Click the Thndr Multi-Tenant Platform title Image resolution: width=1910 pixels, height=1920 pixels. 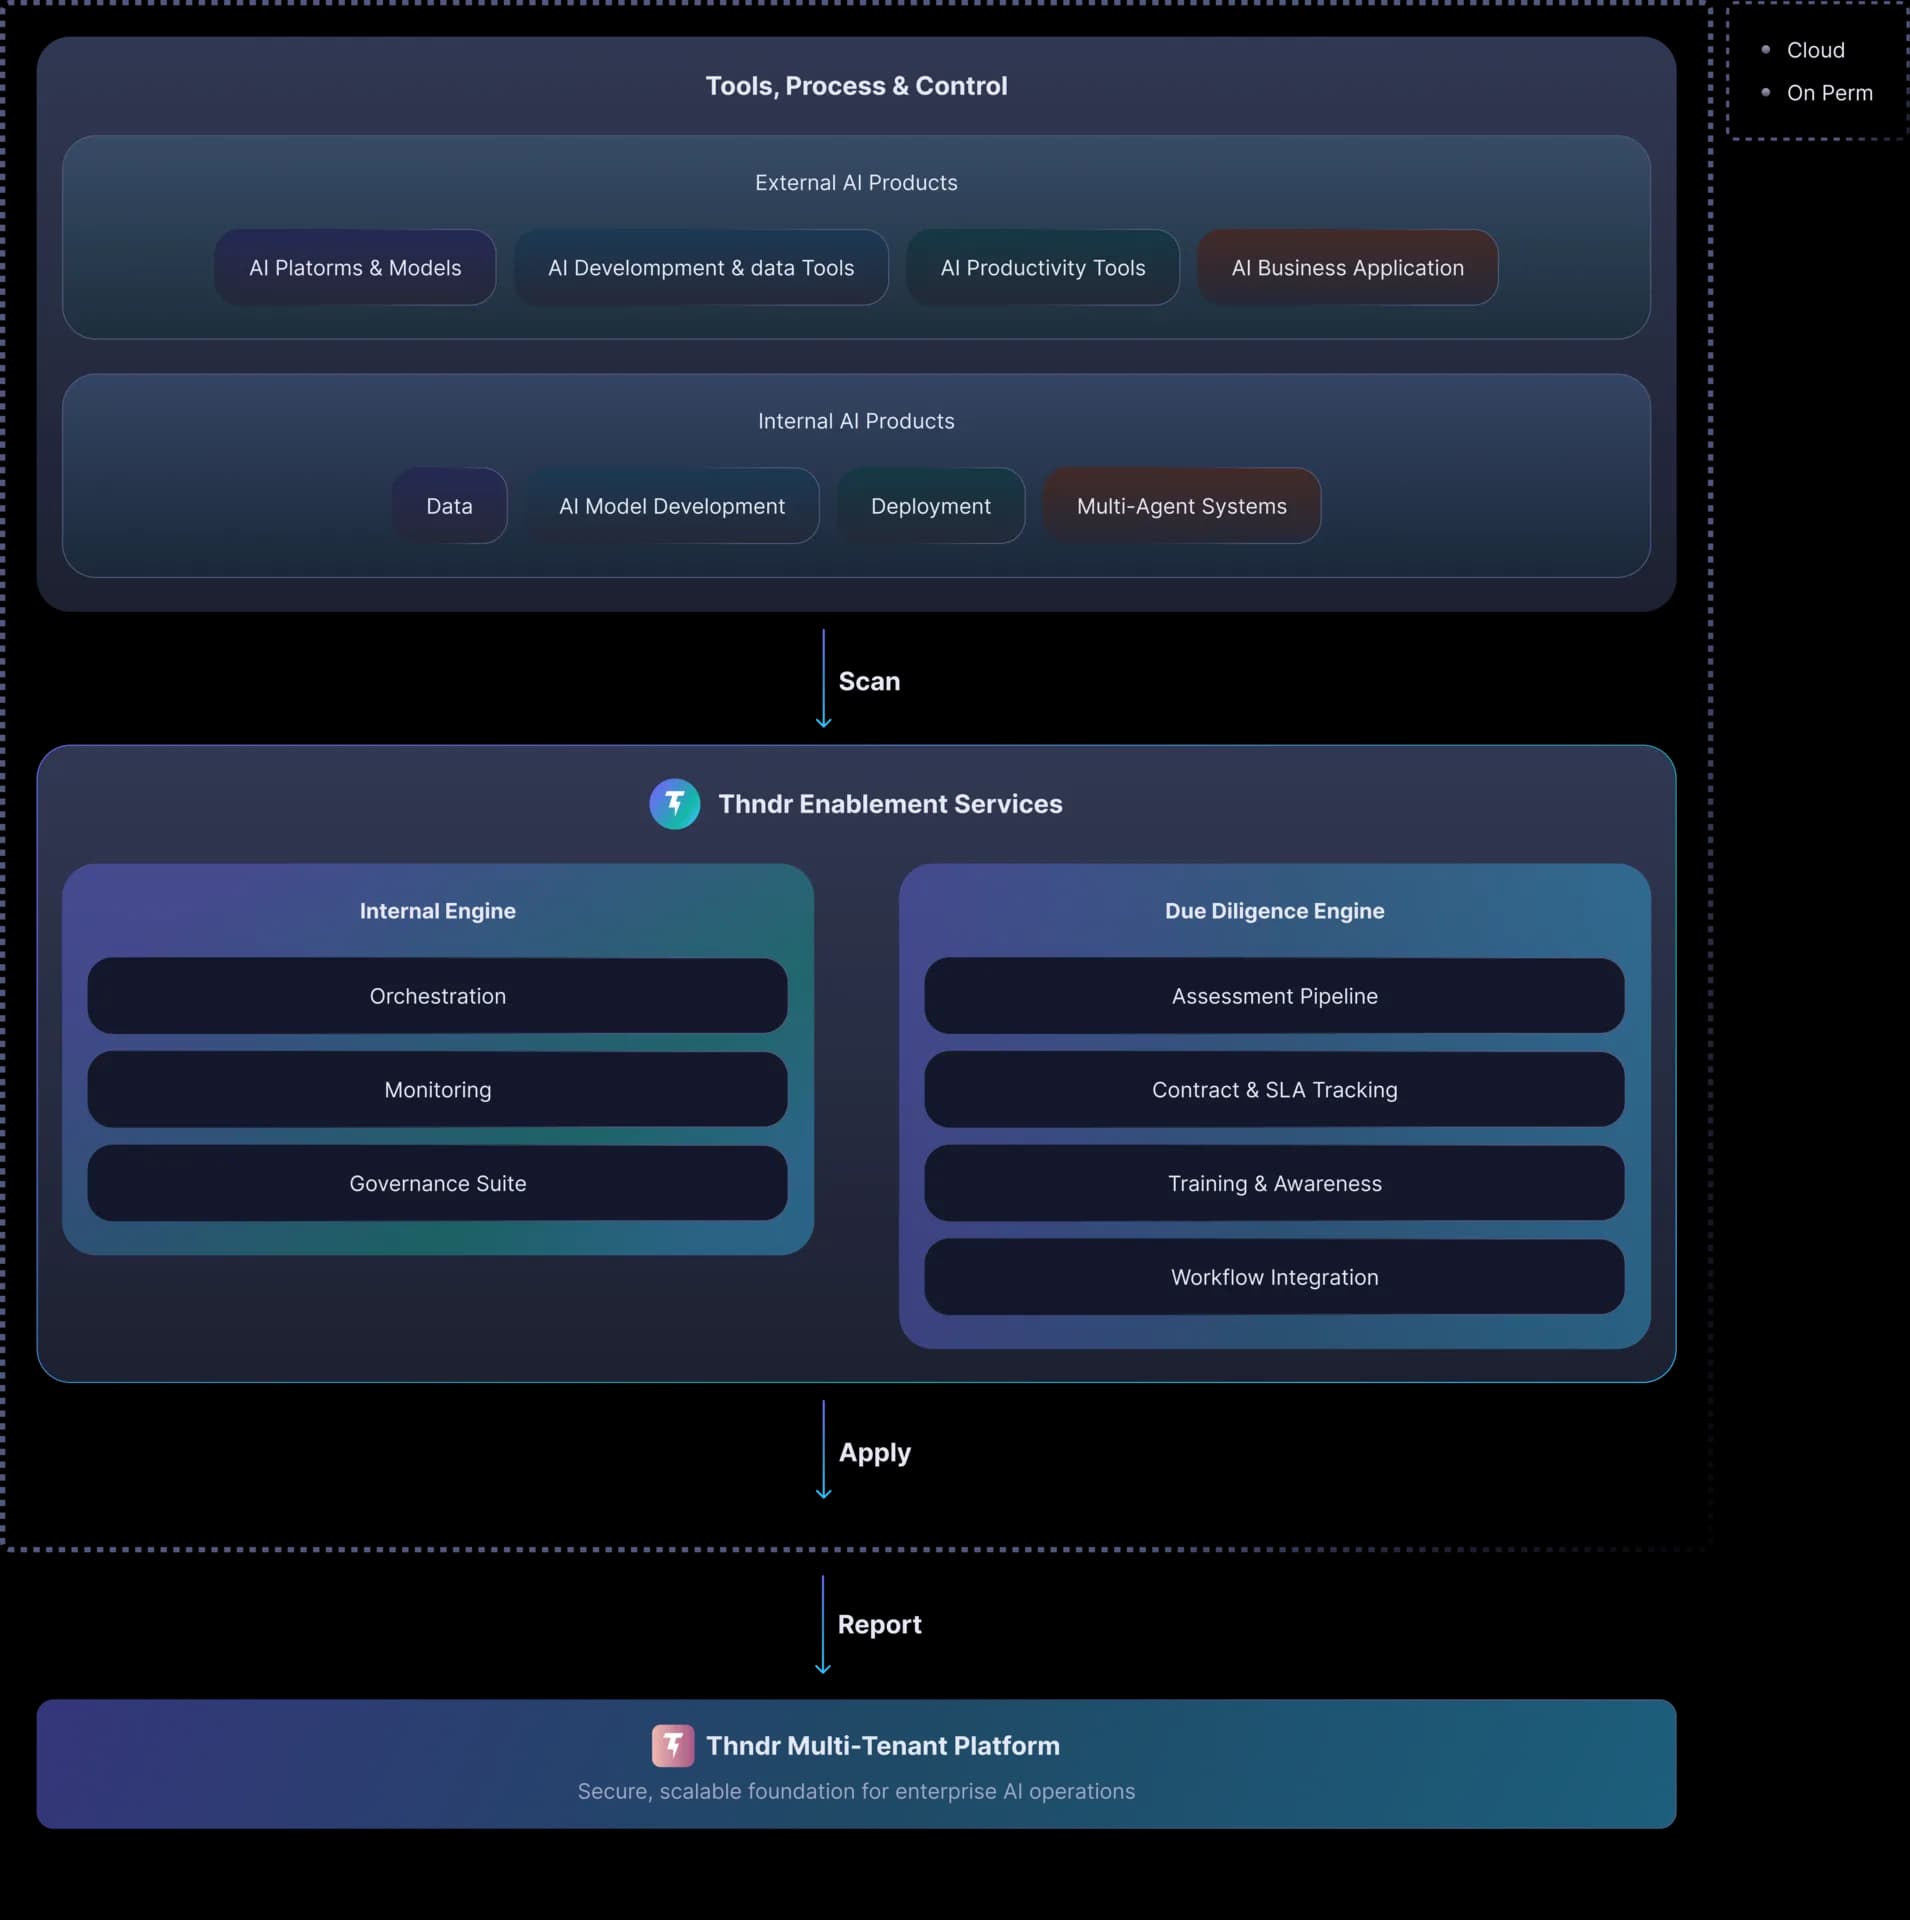click(883, 1745)
